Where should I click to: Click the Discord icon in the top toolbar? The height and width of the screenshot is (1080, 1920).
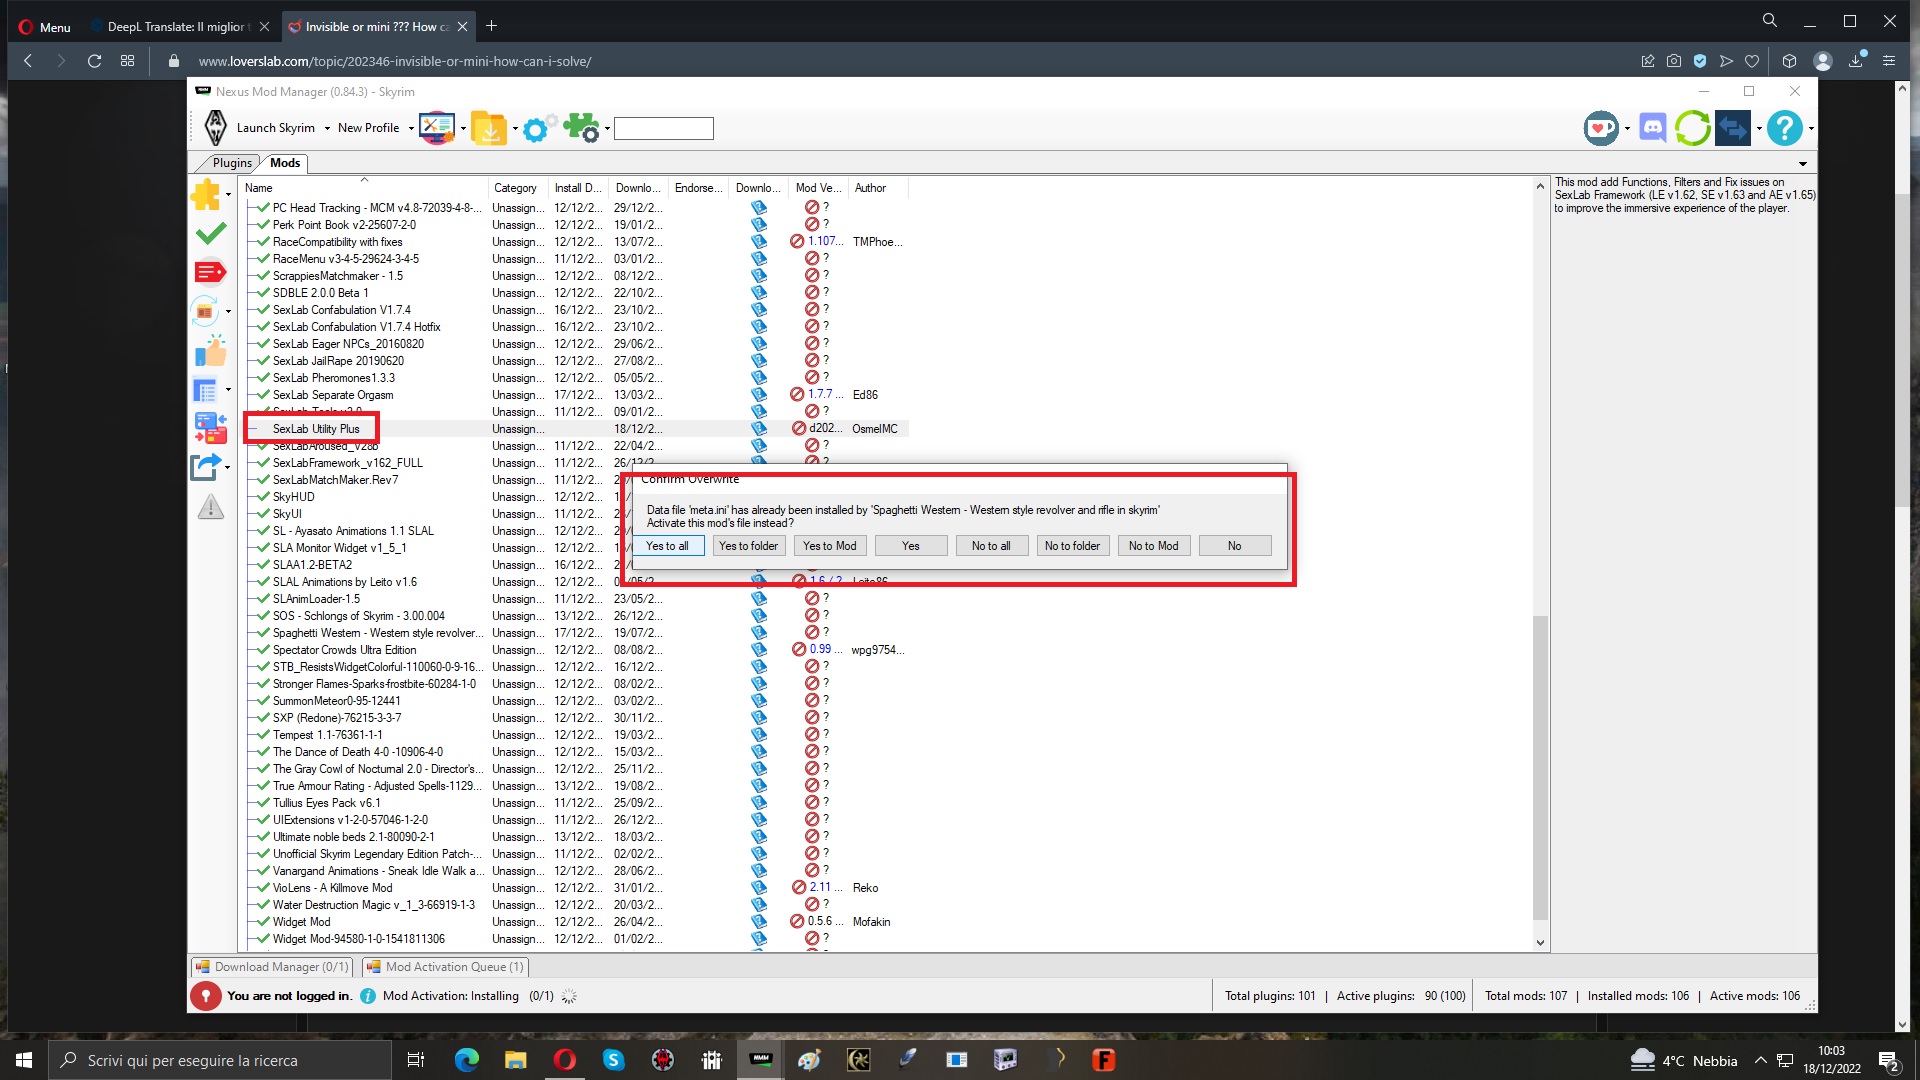pos(1652,128)
